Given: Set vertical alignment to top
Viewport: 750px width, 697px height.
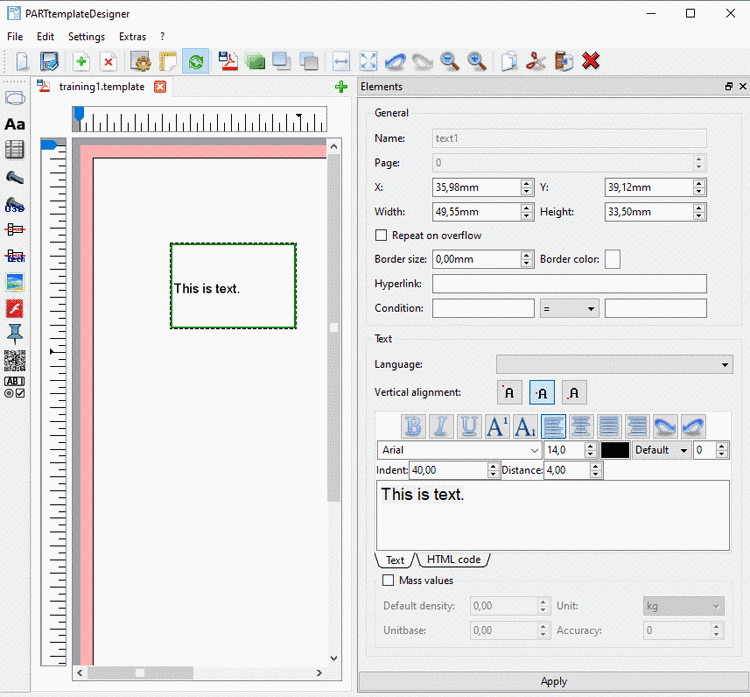Looking at the screenshot, I should pos(509,393).
